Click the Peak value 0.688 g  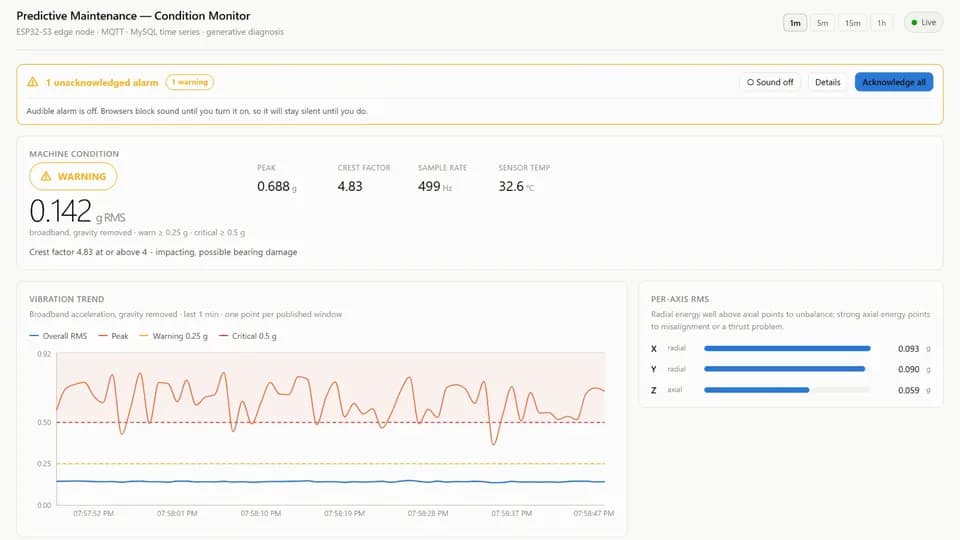pyautogui.click(x=277, y=187)
